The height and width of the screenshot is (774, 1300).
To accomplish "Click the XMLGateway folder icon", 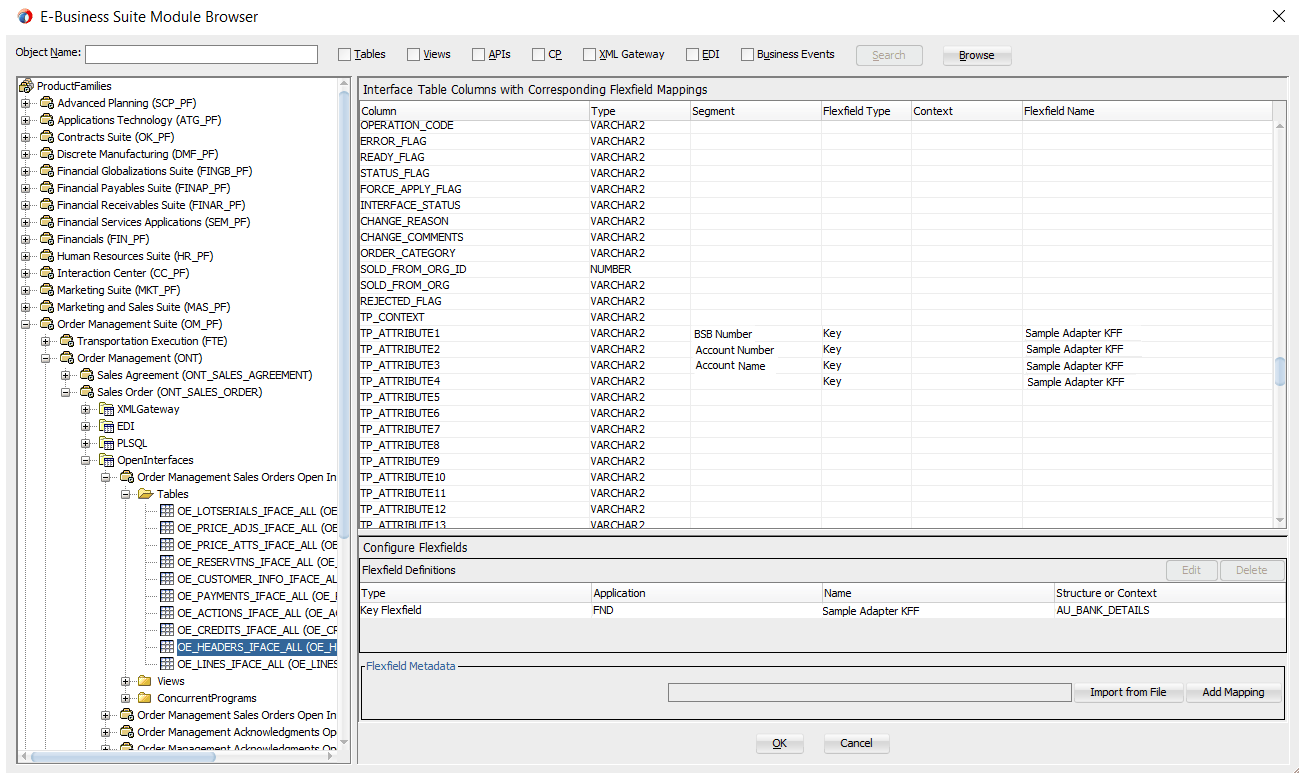I will point(106,409).
